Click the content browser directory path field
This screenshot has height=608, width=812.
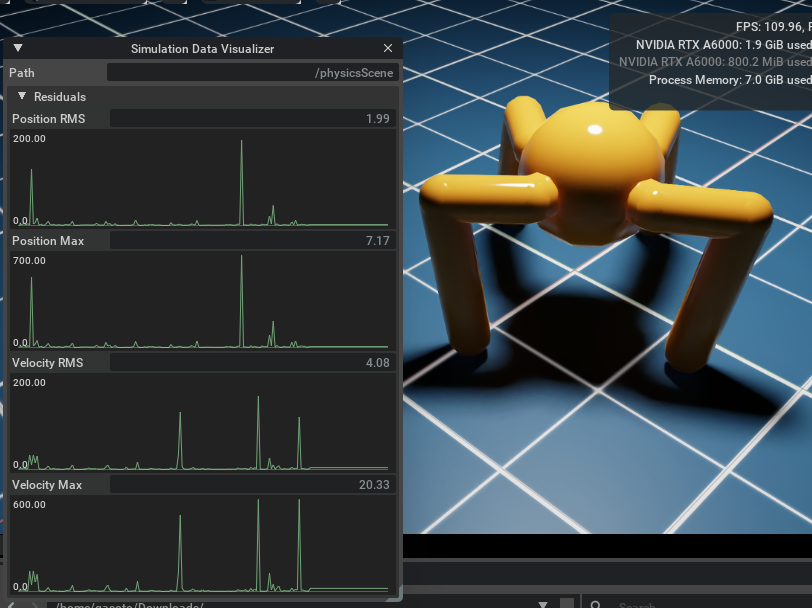[290, 604]
